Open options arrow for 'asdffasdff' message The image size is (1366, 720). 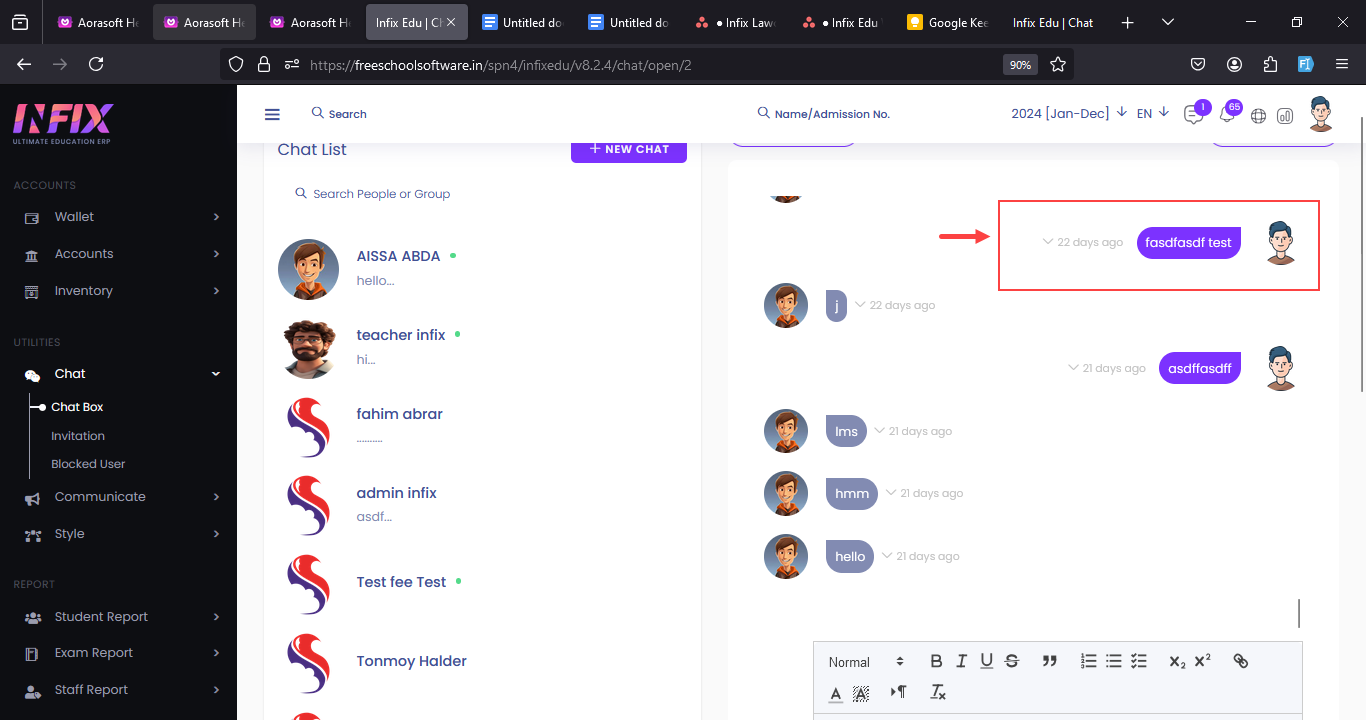tap(1073, 368)
